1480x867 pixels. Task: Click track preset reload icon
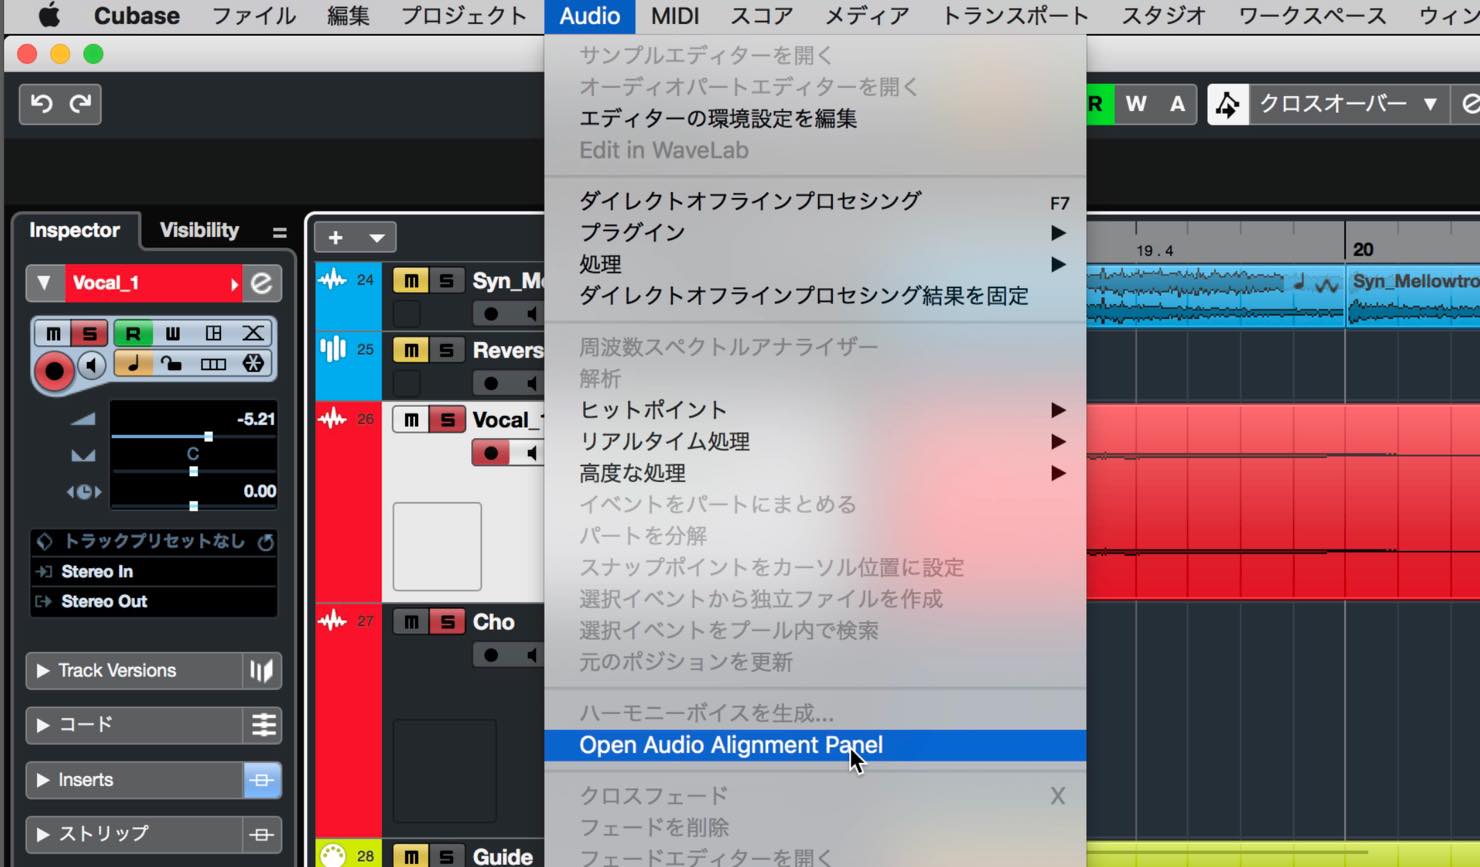(265, 542)
